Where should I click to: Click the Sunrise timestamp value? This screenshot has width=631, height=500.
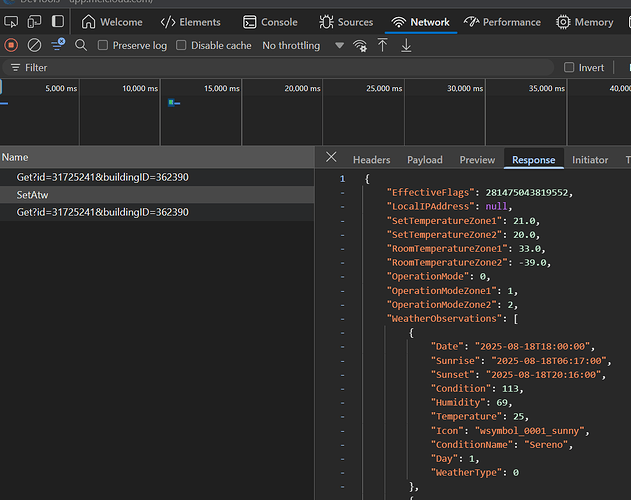[x=549, y=361]
